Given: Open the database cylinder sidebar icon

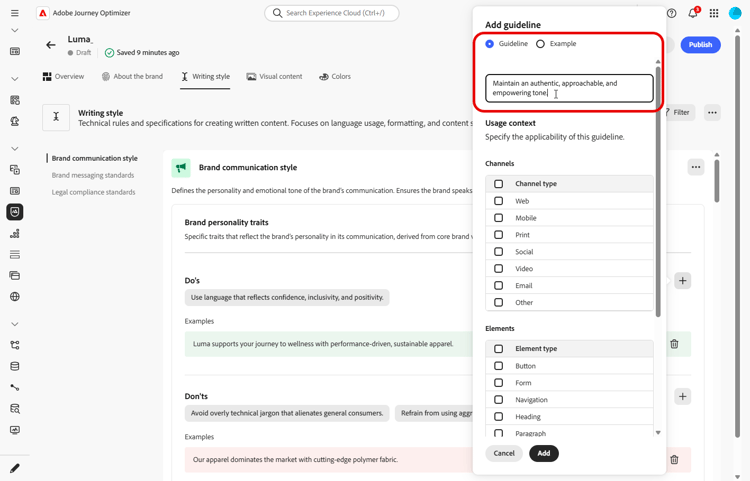Looking at the screenshot, I should 15,366.
